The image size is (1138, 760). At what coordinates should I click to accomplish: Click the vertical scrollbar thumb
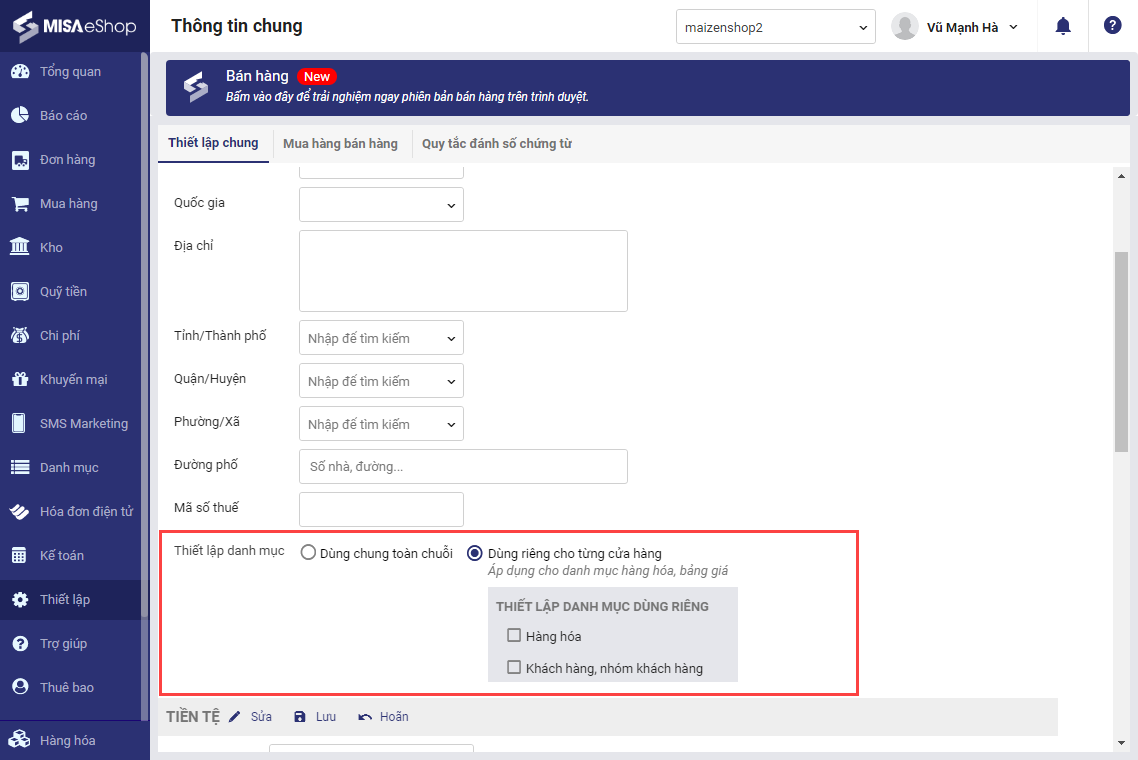1121,350
